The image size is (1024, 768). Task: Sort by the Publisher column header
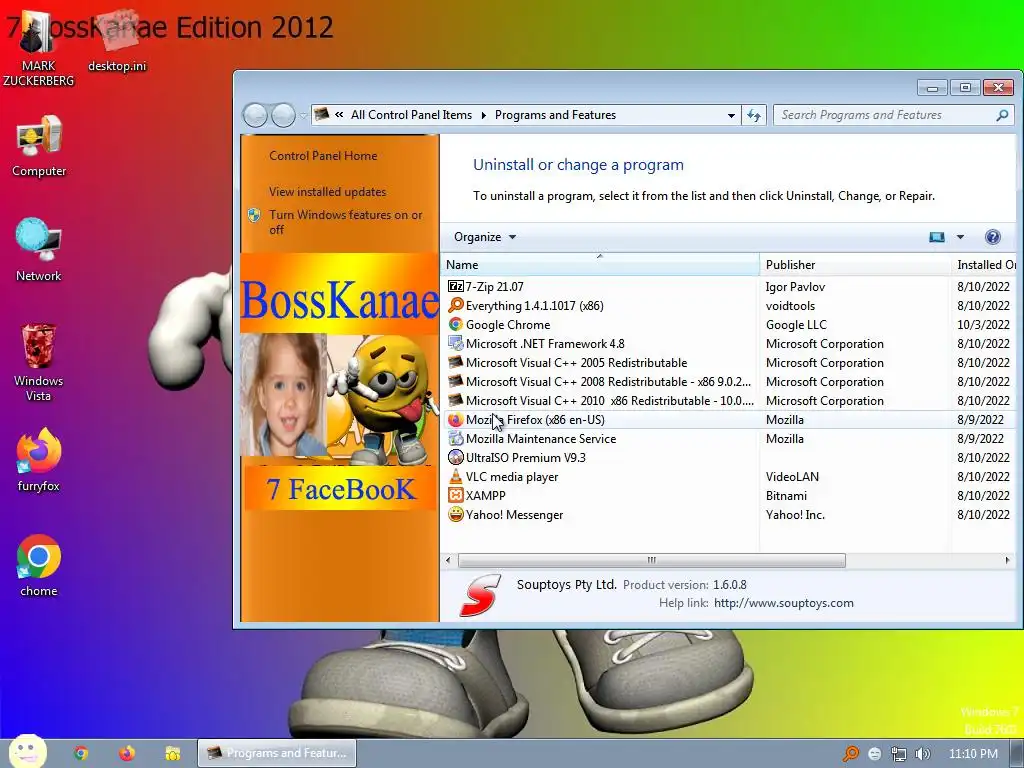[854, 264]
